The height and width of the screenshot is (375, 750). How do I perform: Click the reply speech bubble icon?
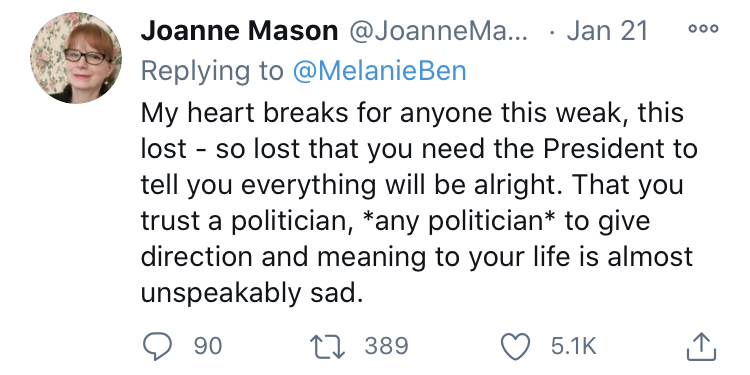tap(157, 346)
